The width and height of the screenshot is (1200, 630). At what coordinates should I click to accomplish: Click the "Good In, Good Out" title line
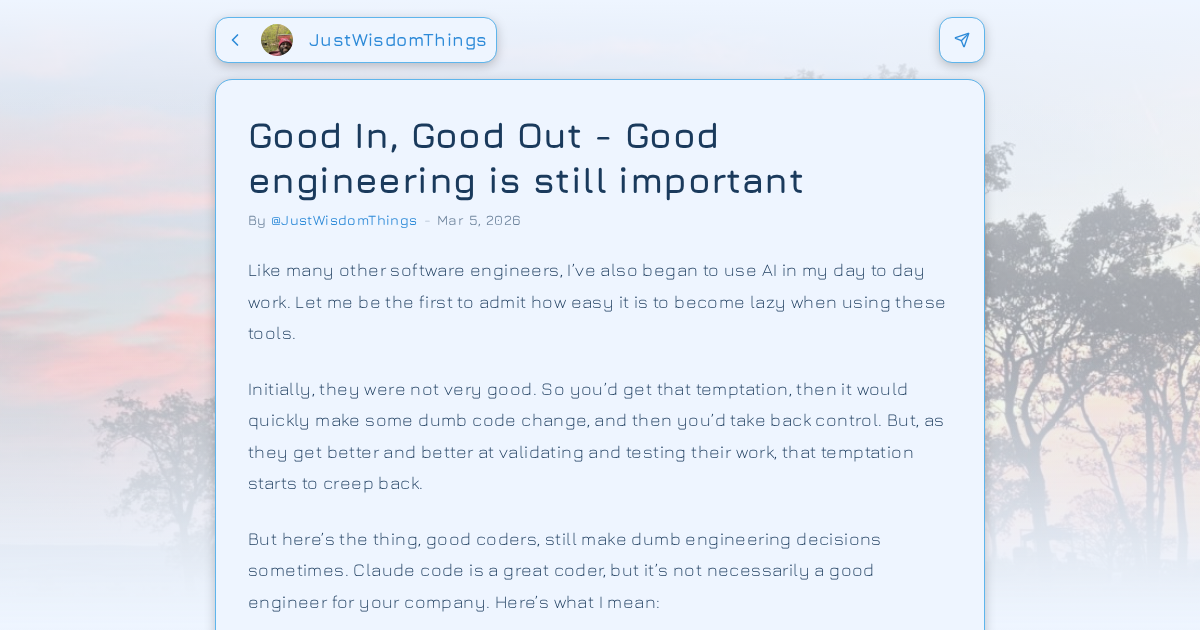pyautogui.click(x=484, y=135)
